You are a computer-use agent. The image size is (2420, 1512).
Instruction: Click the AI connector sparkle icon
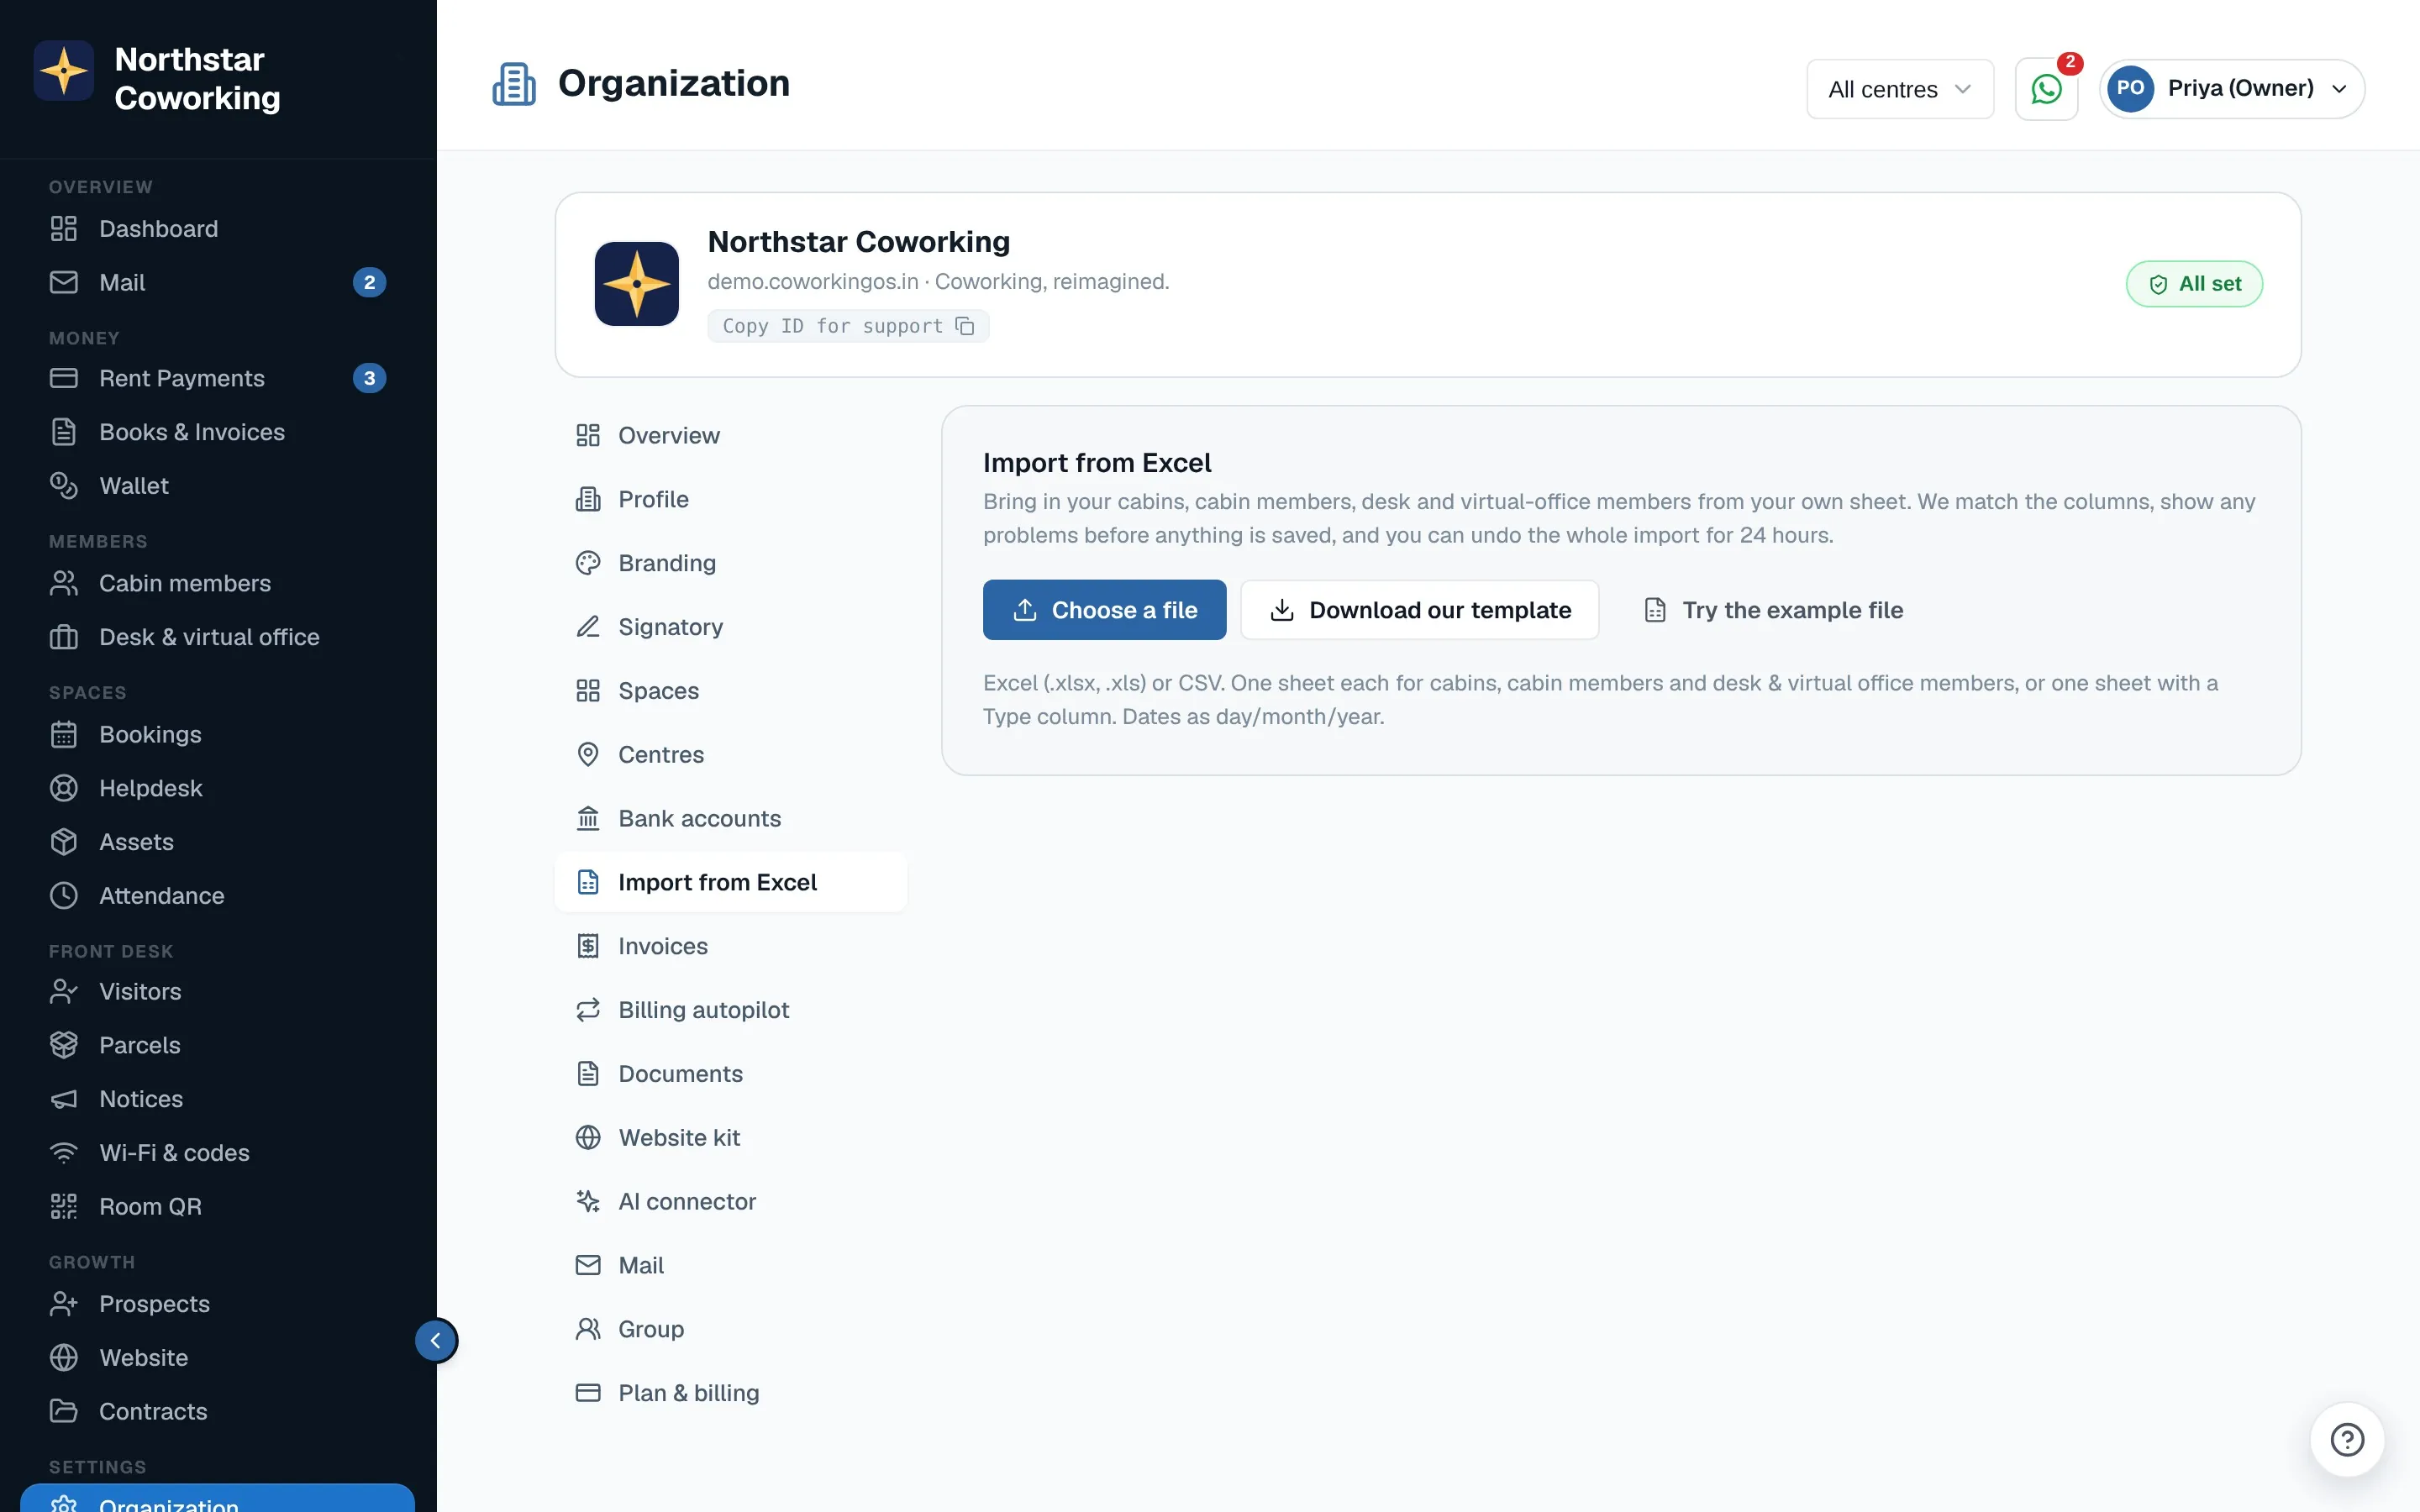pyautogui.click(x=588, y=1201)
